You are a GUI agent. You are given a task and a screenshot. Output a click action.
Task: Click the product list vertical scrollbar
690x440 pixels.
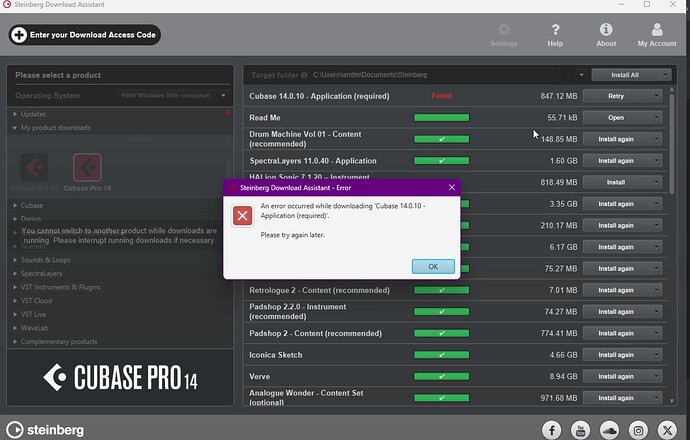point(672,143)
